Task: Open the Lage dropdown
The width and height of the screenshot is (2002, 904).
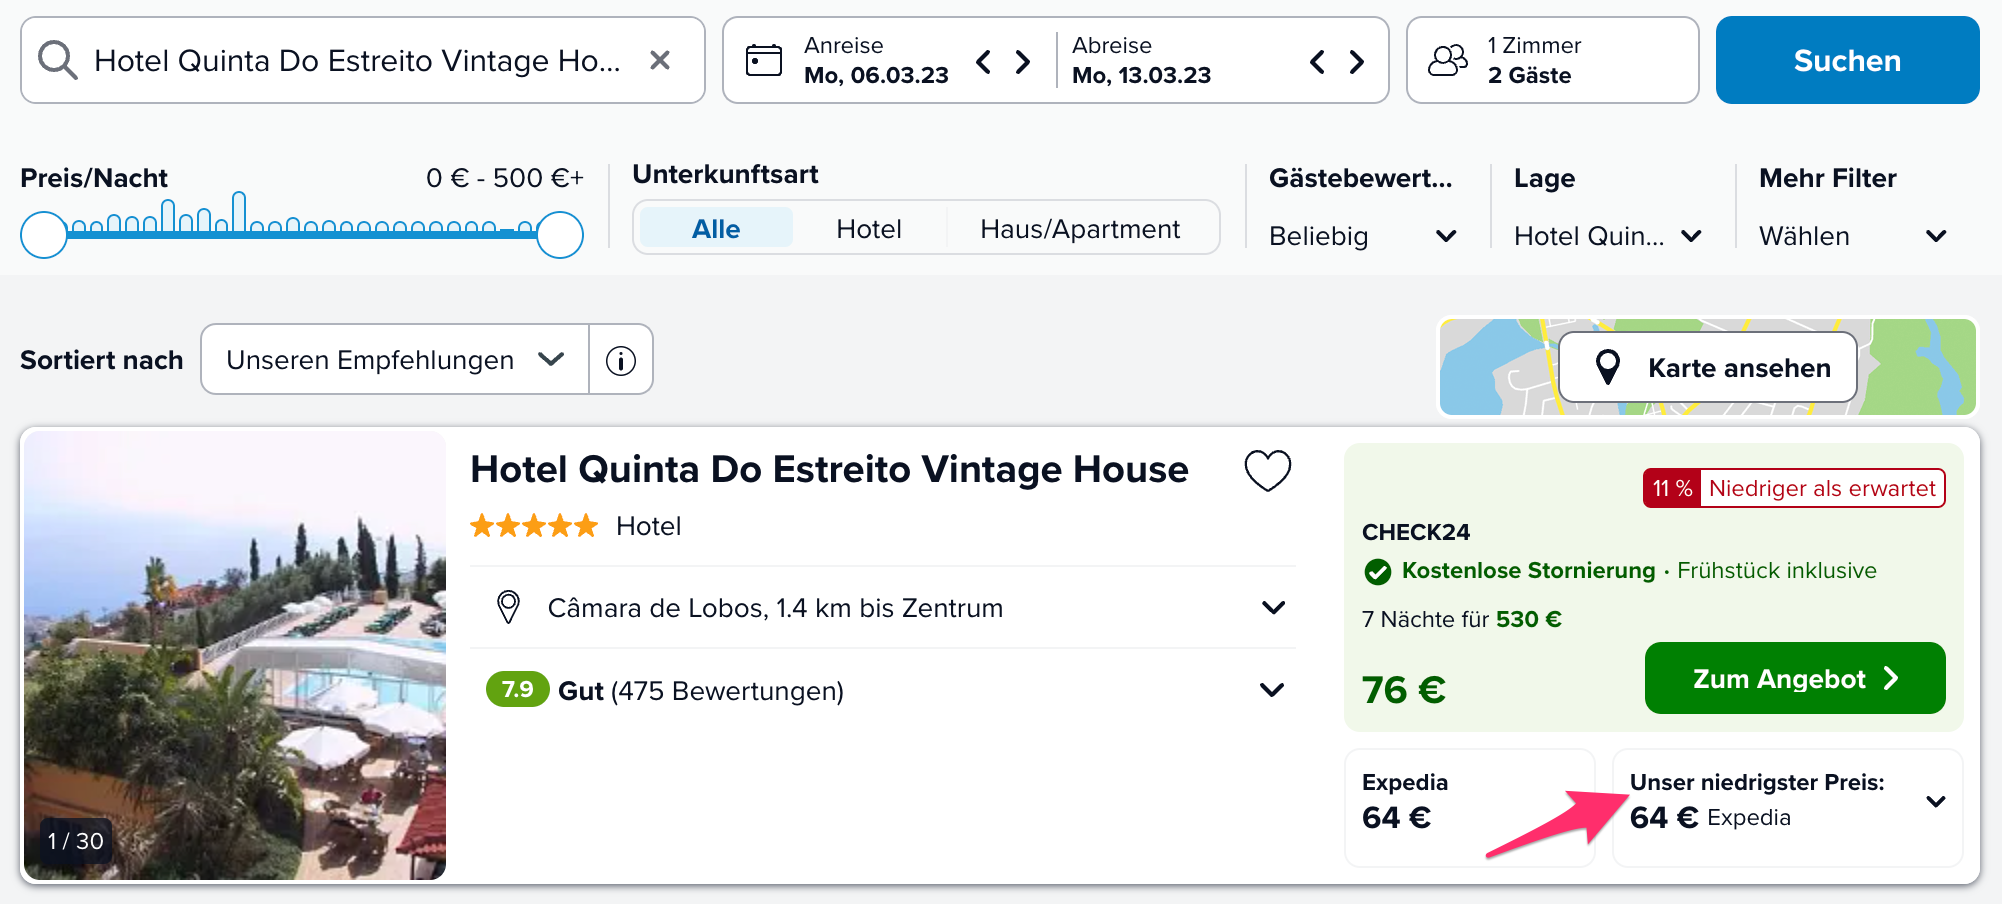Action: [1608, 236]
